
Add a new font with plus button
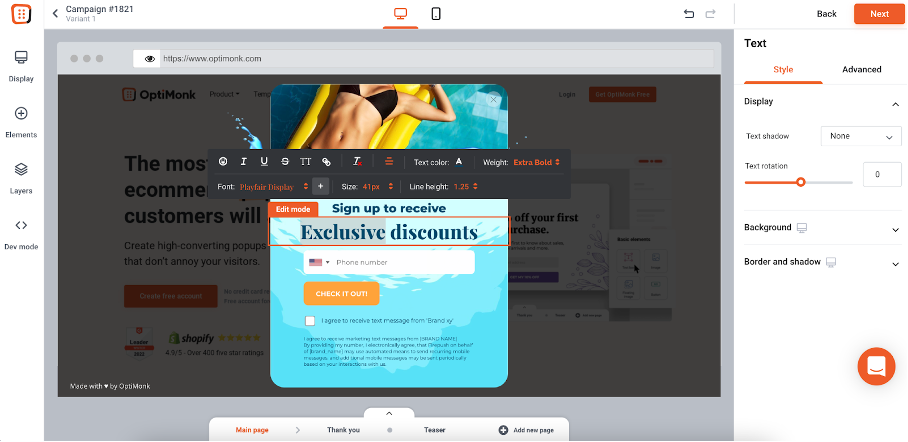tap(320, 187)
